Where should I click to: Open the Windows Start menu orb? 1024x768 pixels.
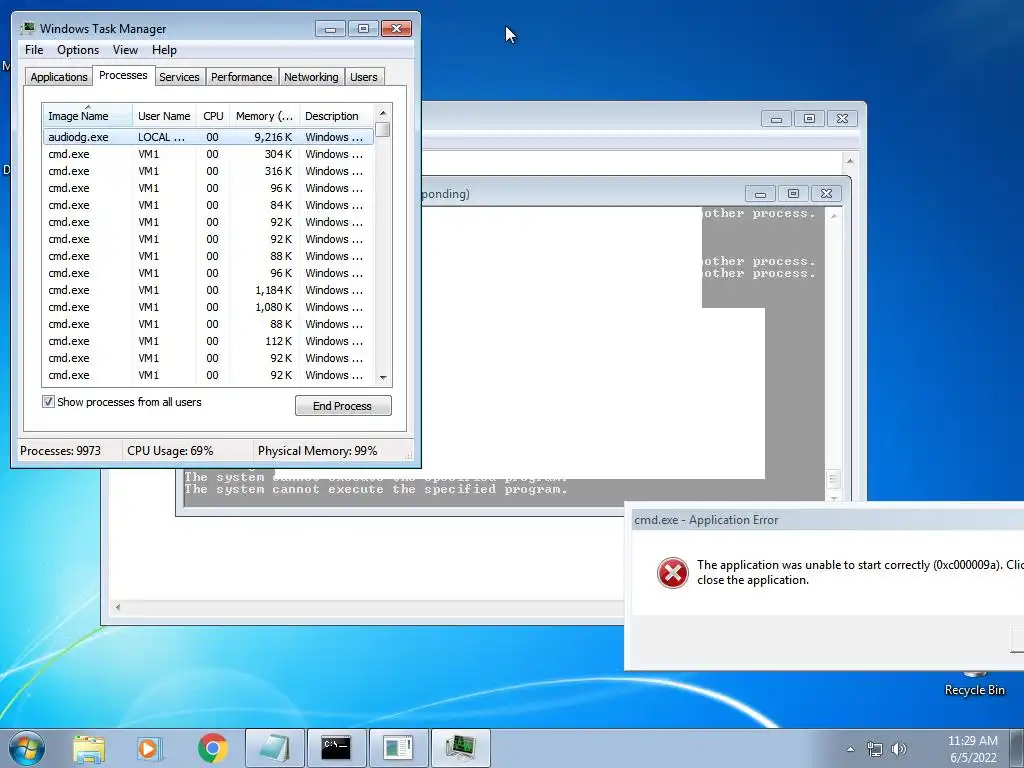pos(27,748)
